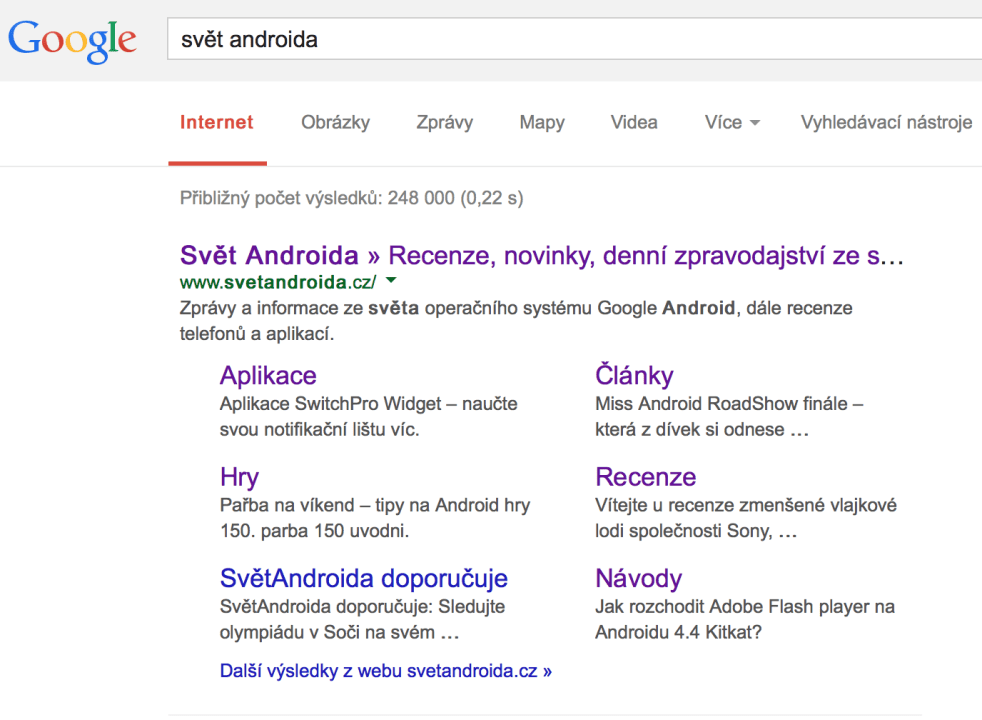Click the Google logo
The width and height of the screenshot is (982, 720).
pyautogui.click(x=72, y=40)
